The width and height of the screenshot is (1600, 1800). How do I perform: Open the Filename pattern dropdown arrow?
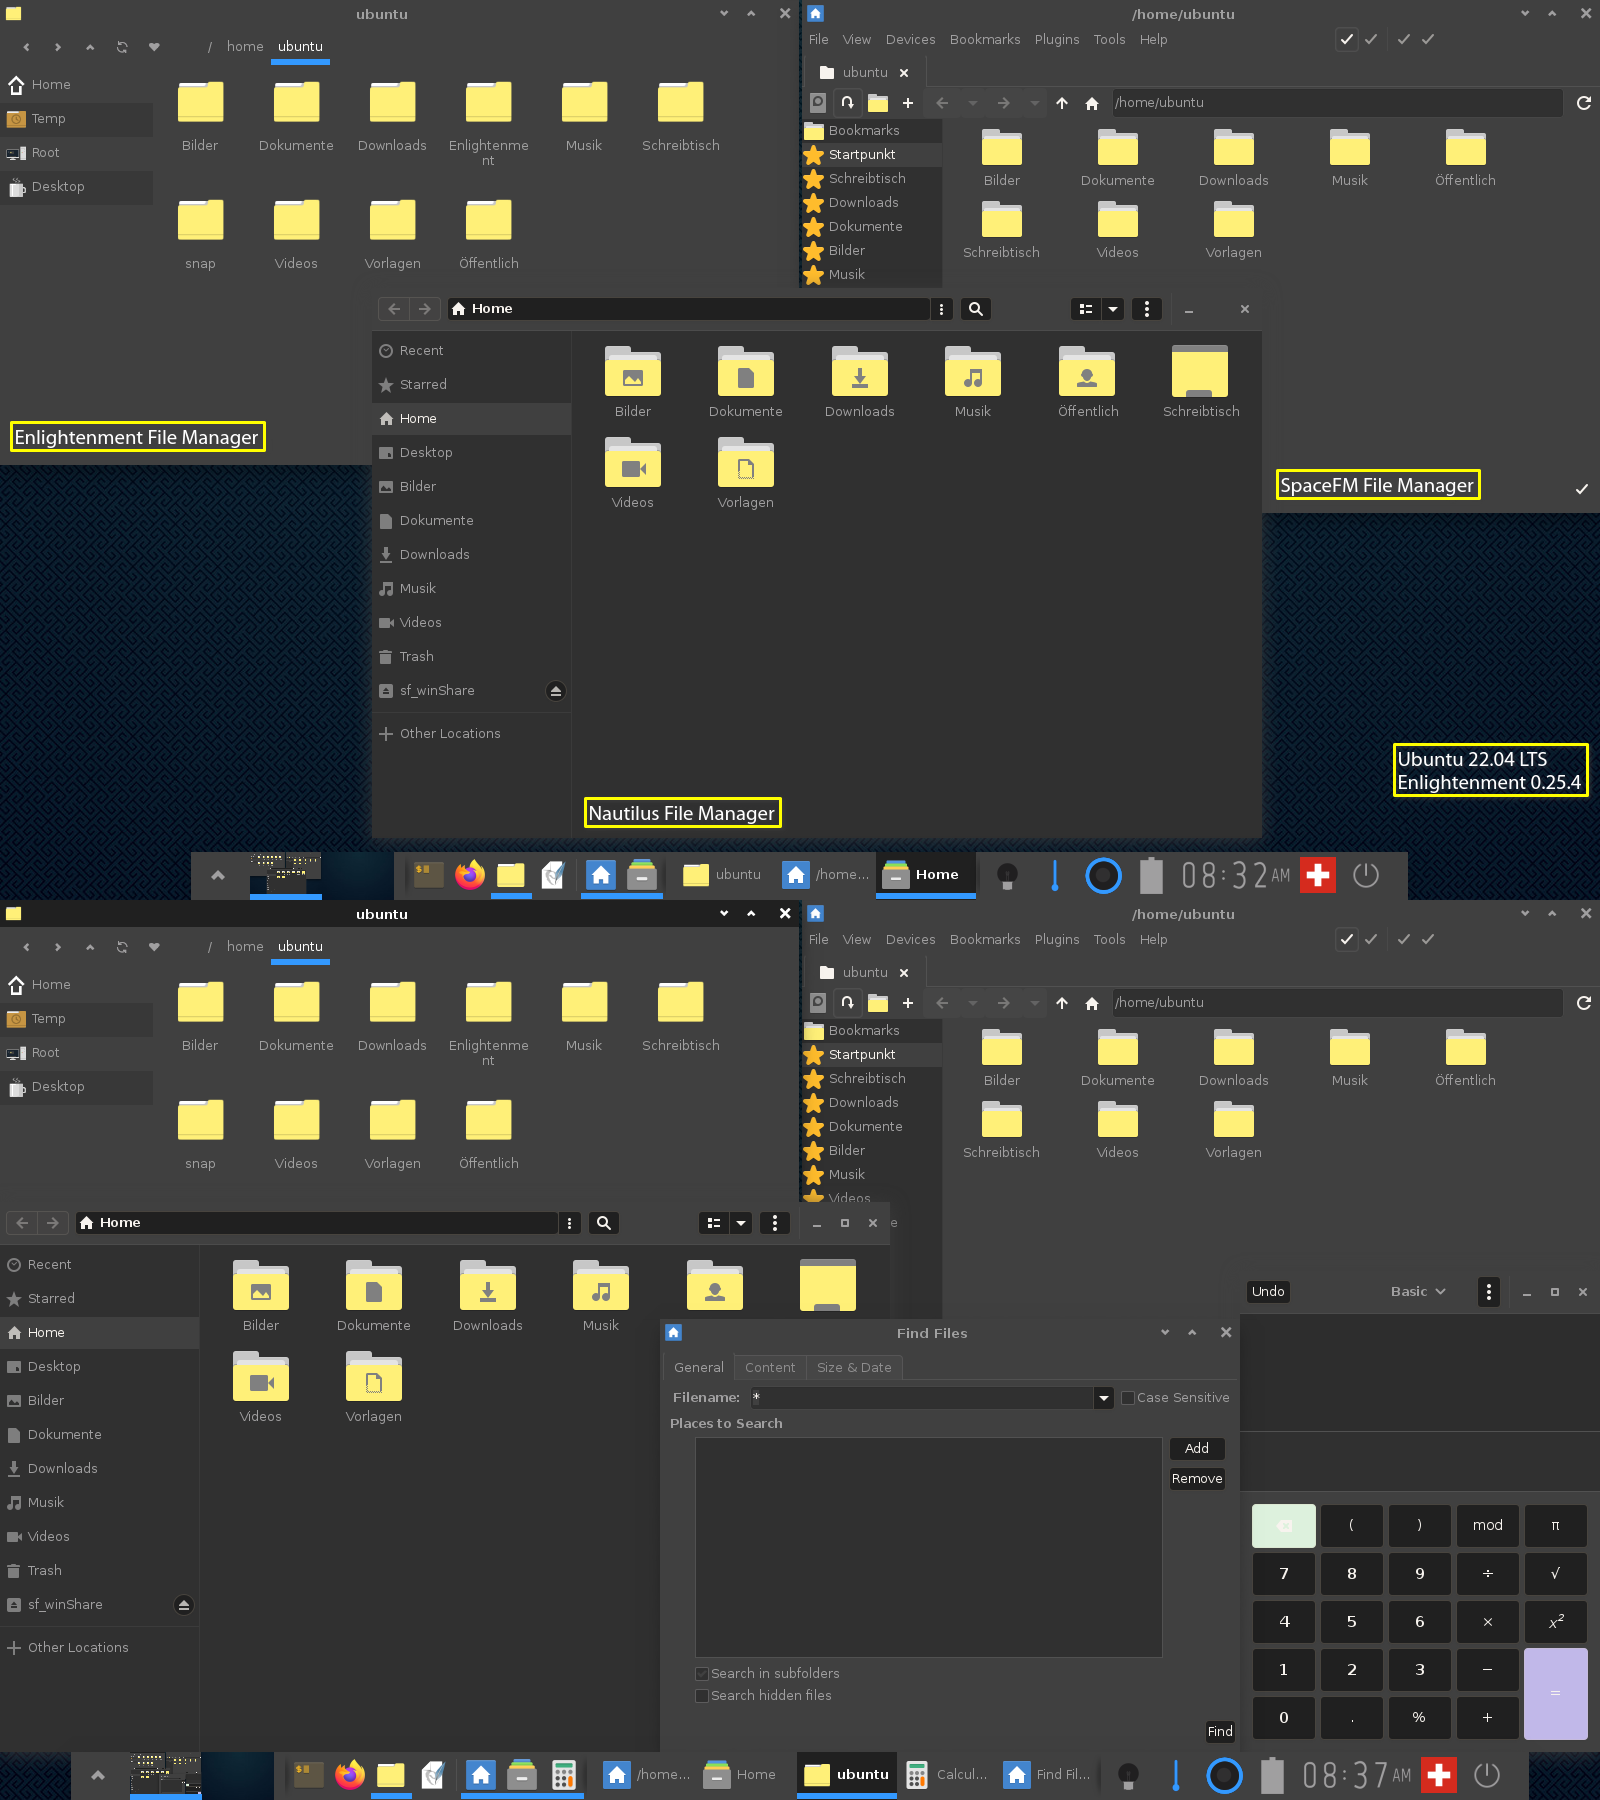pyautogui.click(x=1104, y=1398)
